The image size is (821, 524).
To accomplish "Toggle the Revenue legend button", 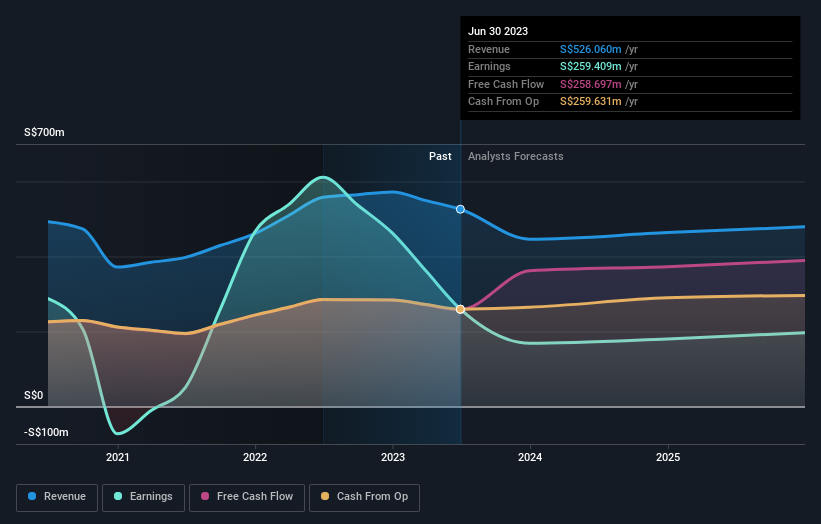I will (x=57, y=497).
